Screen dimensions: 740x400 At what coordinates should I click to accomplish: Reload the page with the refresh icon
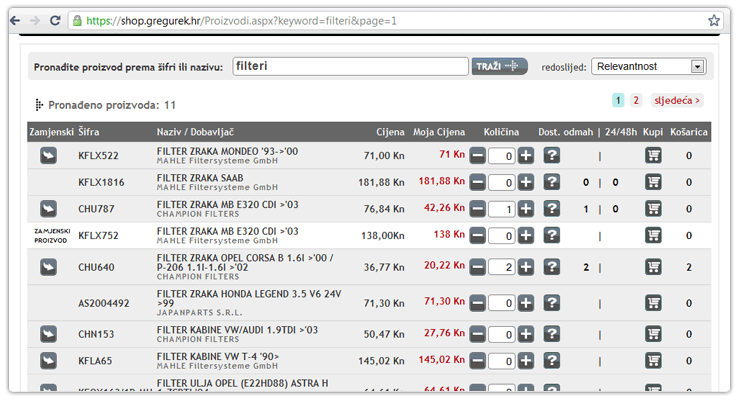pyautogui.click(x=55, y=21)
